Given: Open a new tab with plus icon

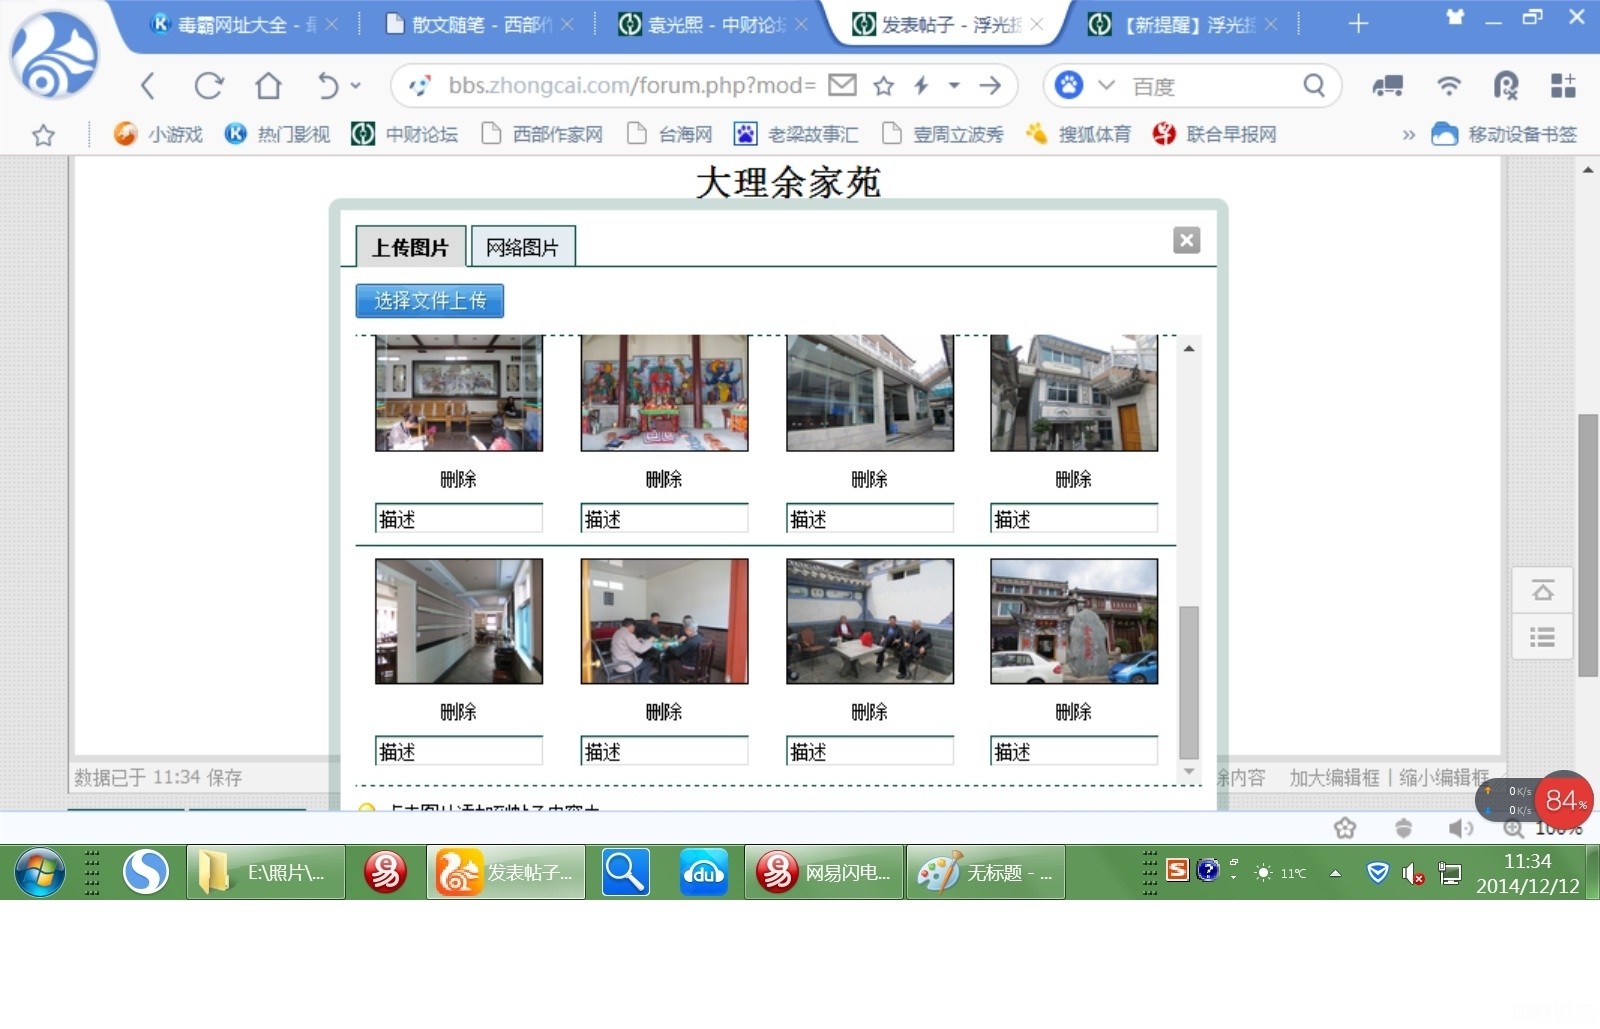Looking at the screenshot, I should tap(1357, 24).
